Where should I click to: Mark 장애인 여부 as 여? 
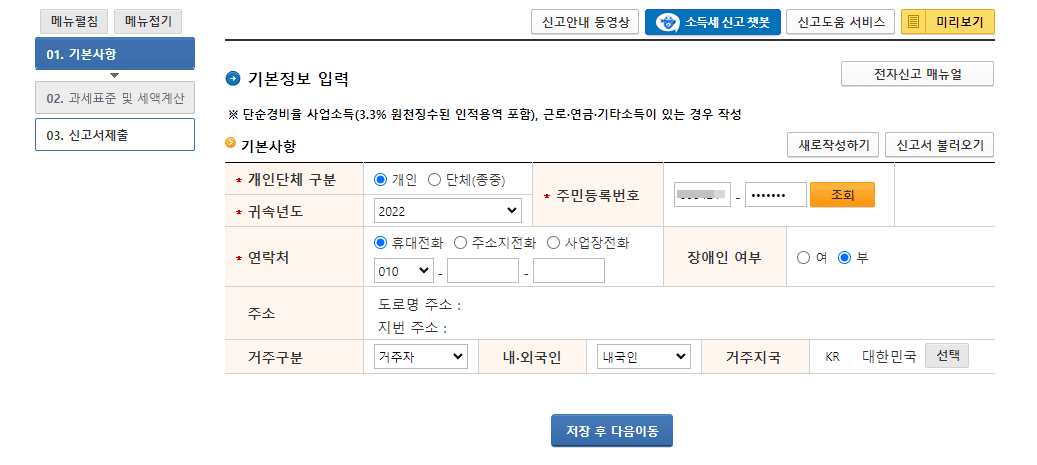coord(803,257)
